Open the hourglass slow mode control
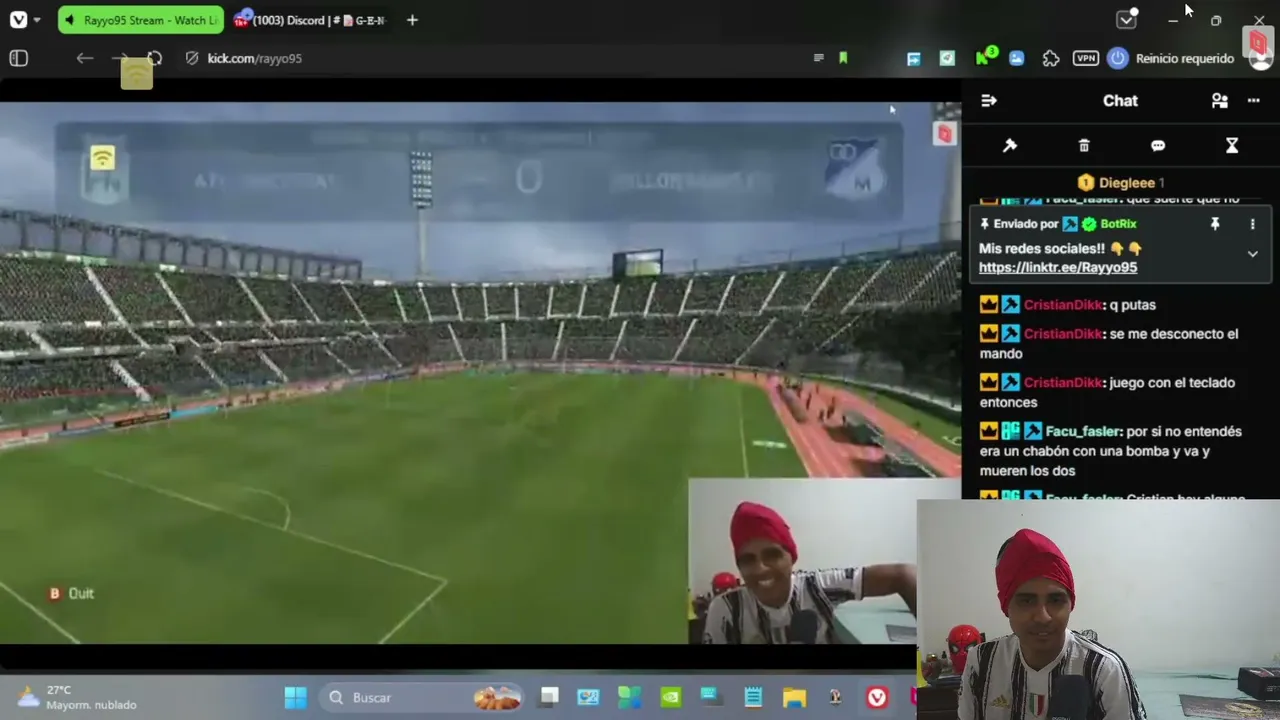This screenshot has height=720, width=1280. pos(1232,146)
